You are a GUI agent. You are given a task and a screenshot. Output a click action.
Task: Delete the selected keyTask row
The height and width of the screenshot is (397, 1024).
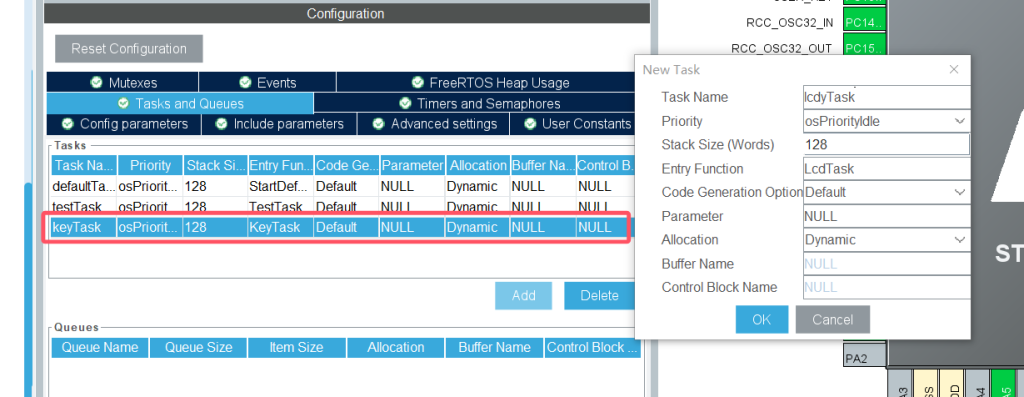tap(599, 296)
